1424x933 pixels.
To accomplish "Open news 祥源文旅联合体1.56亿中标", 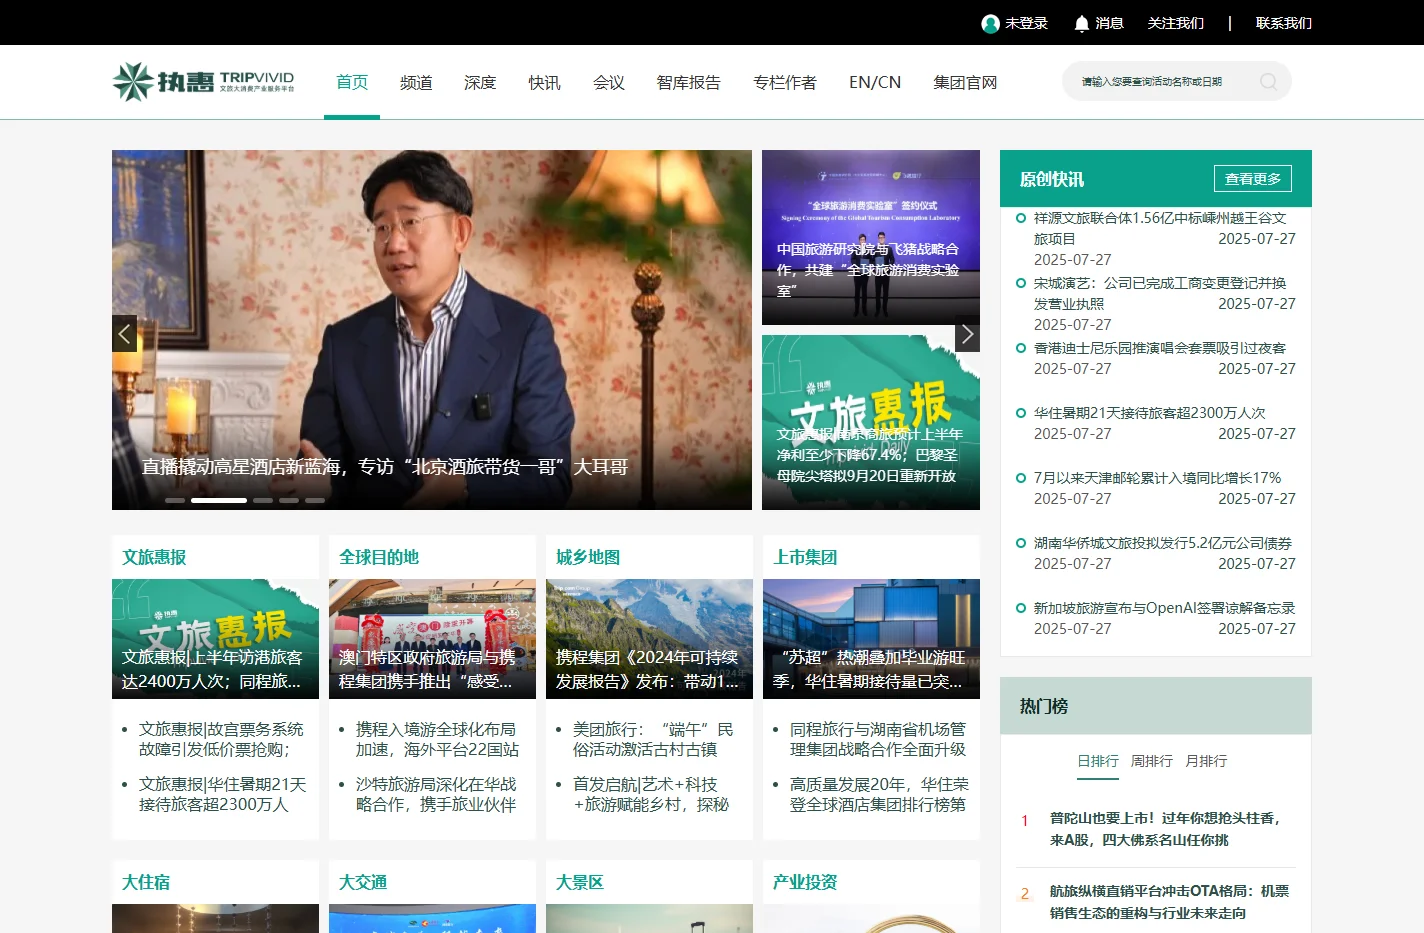I will [1160, 228].
